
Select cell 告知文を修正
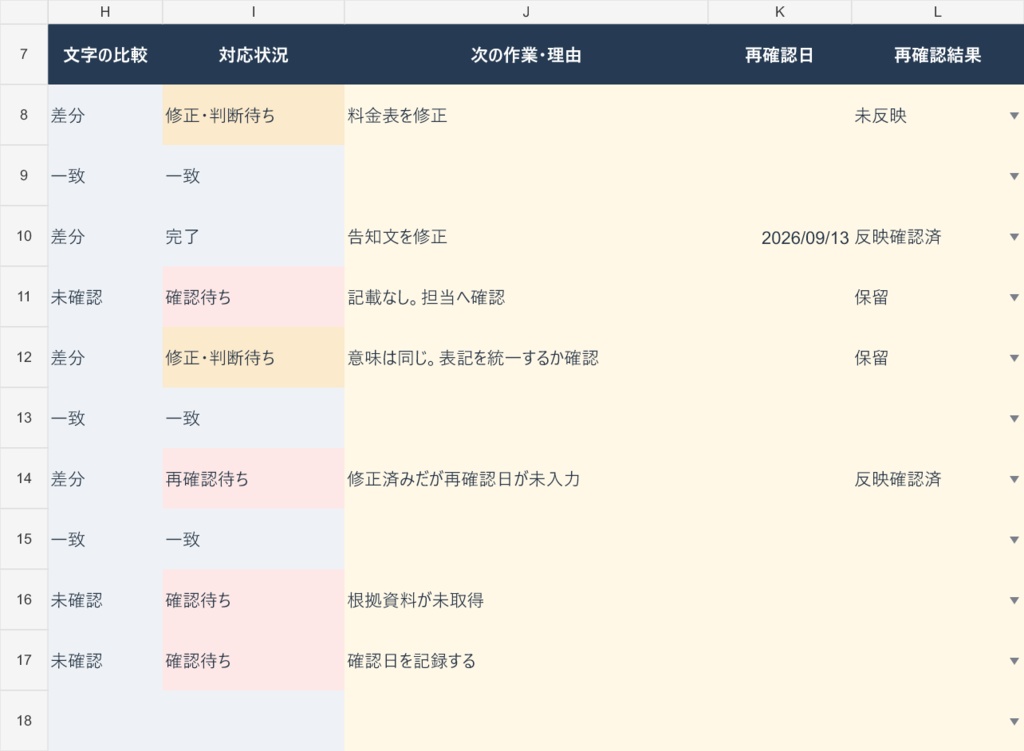pos(526,236)
